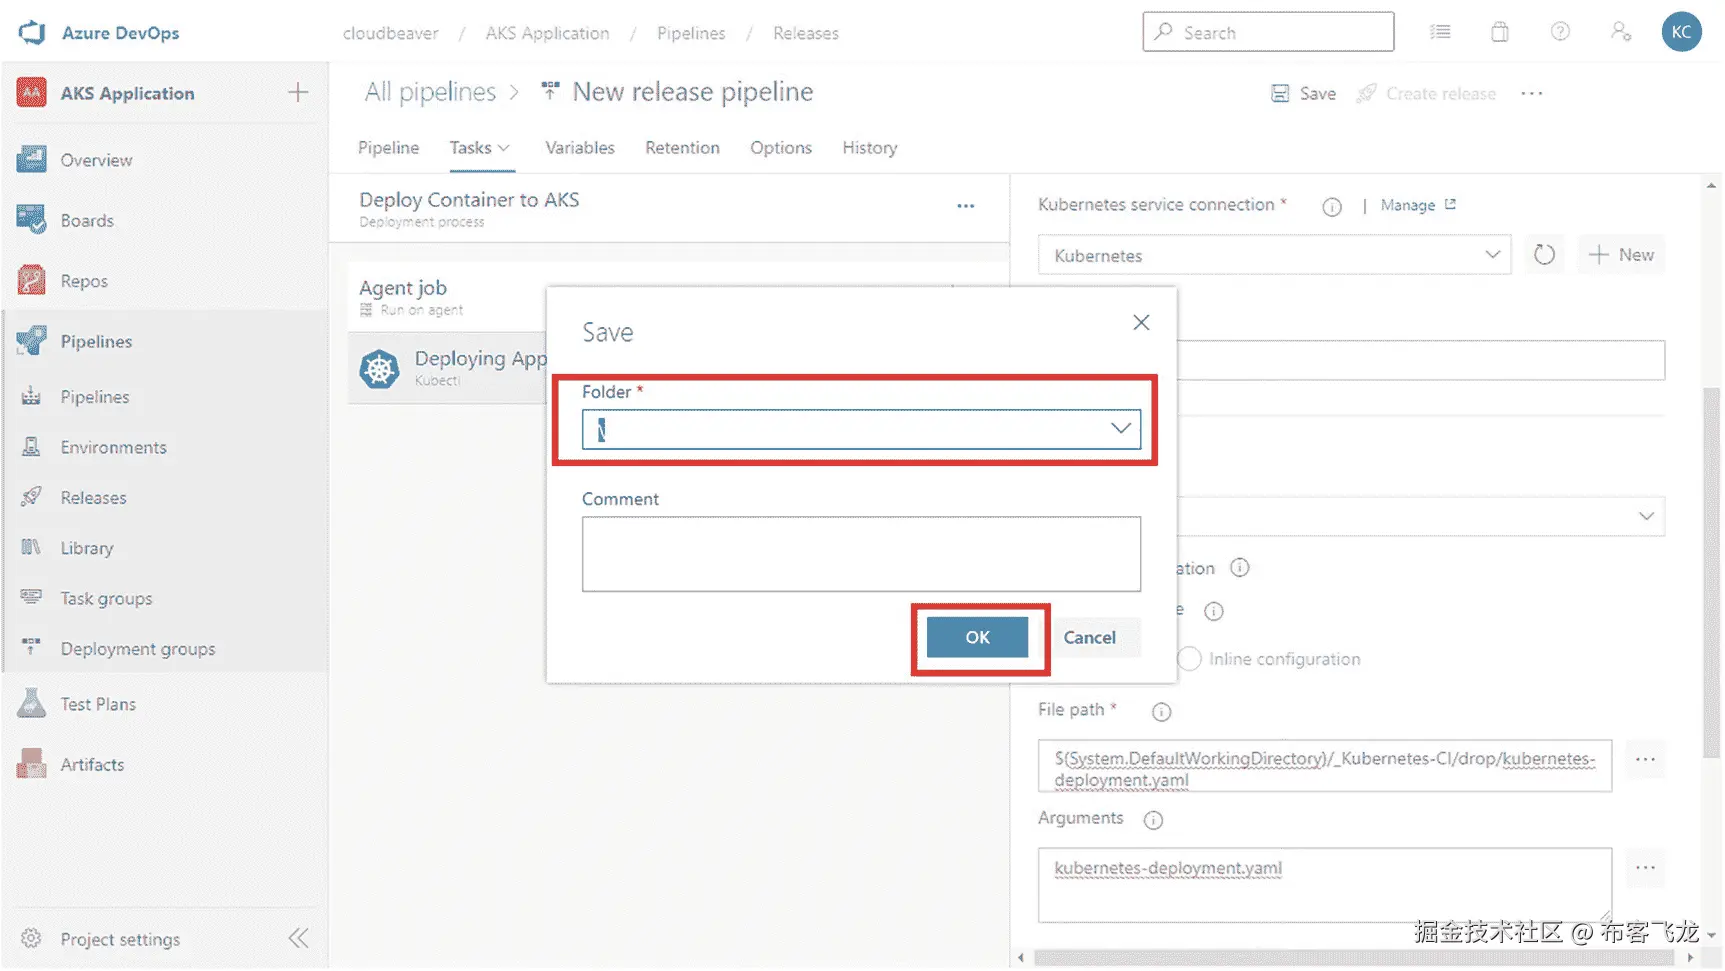Viewport: 1725px width, 971px height.
Task: Open the AKS Application project avatar
Action: pos(32,93)
